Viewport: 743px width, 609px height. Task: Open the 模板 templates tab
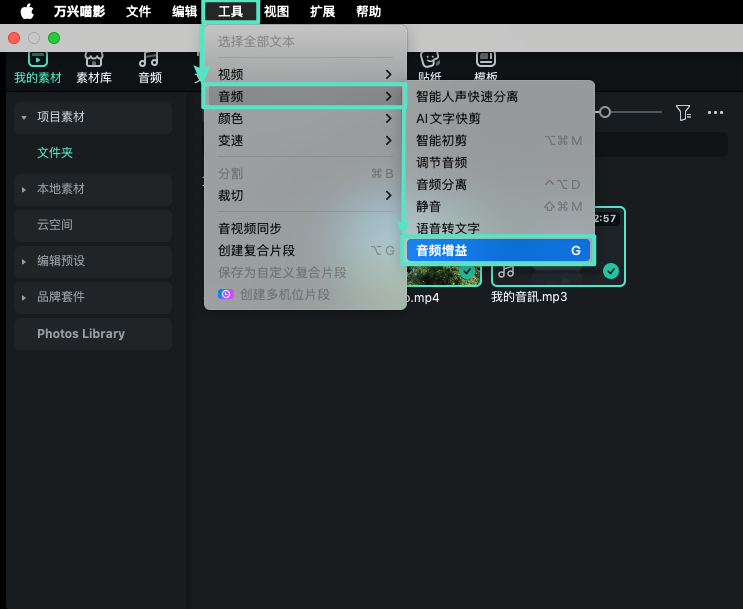click(x=486, y=66)
